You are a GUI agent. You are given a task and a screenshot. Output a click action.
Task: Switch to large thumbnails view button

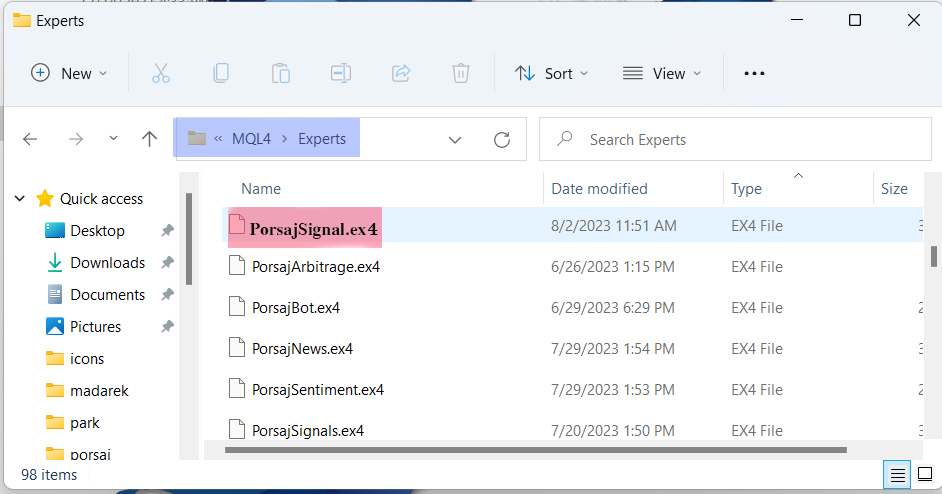[x=925, y=475]
